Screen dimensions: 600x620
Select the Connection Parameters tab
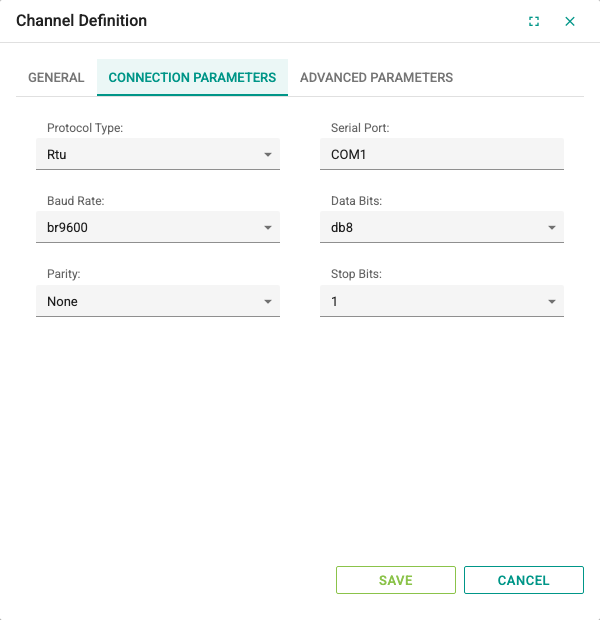[x=192, y=78]
